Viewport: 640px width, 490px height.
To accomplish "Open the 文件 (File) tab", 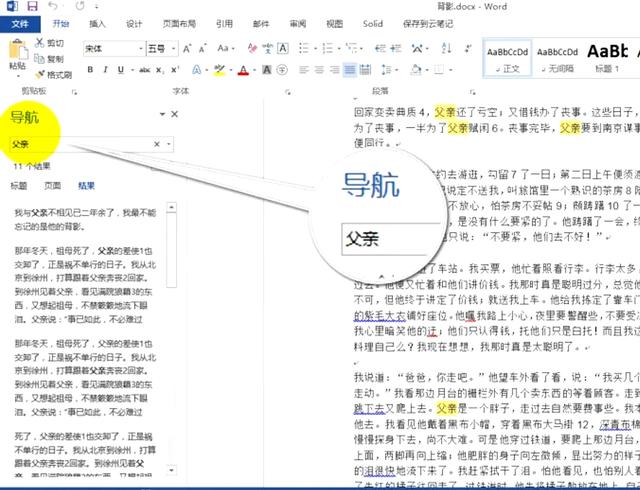I will click(x=20, y=24).
